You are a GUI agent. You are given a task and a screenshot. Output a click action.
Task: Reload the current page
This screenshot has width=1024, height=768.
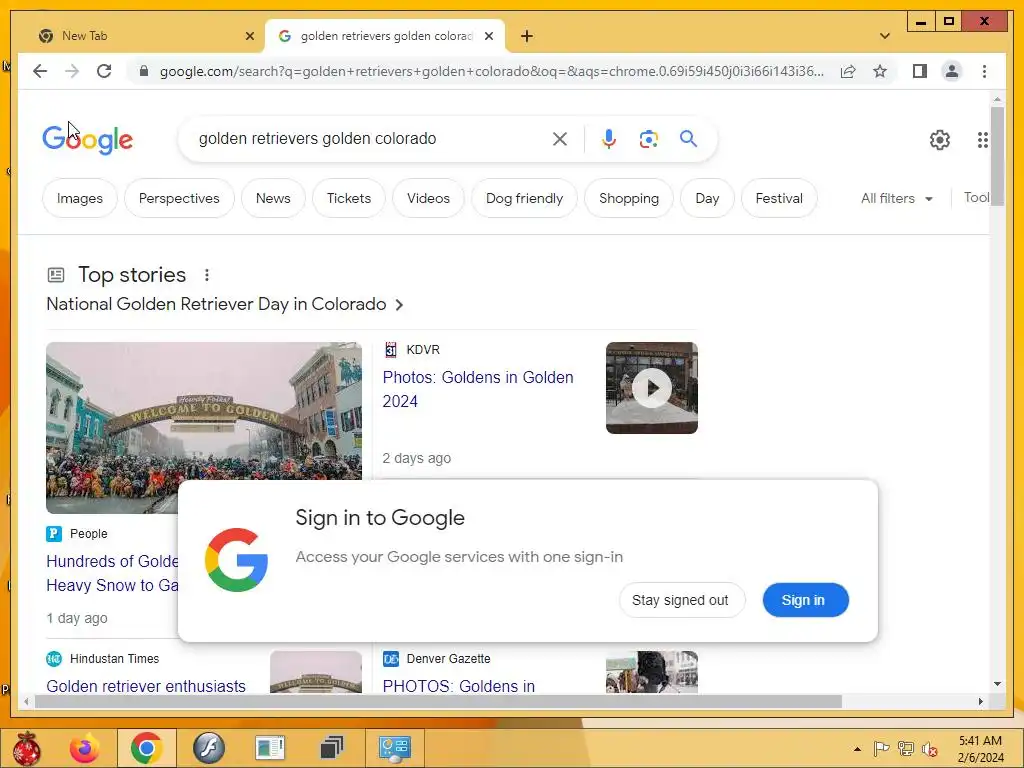[x=104, y=71]
